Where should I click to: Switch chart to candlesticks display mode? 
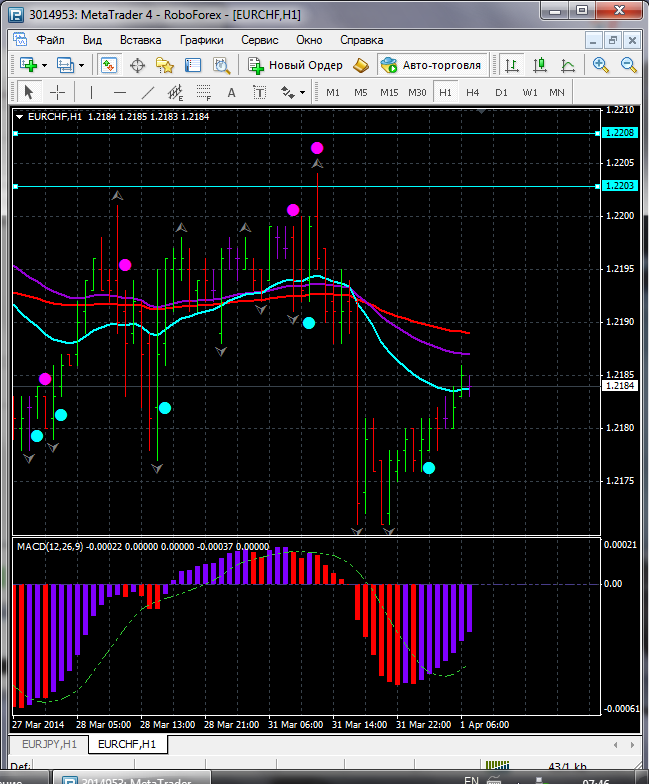pos(540,65)
